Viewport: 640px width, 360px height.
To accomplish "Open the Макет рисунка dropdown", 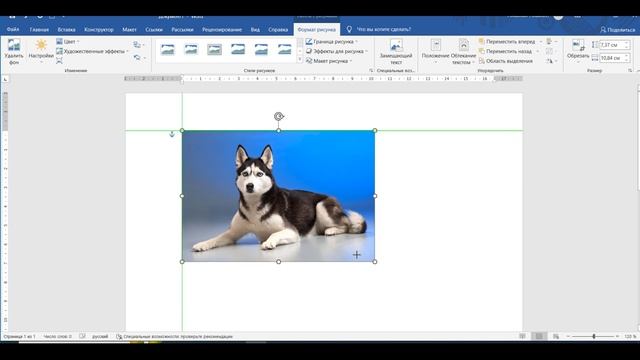I will (x=329, y=61).
